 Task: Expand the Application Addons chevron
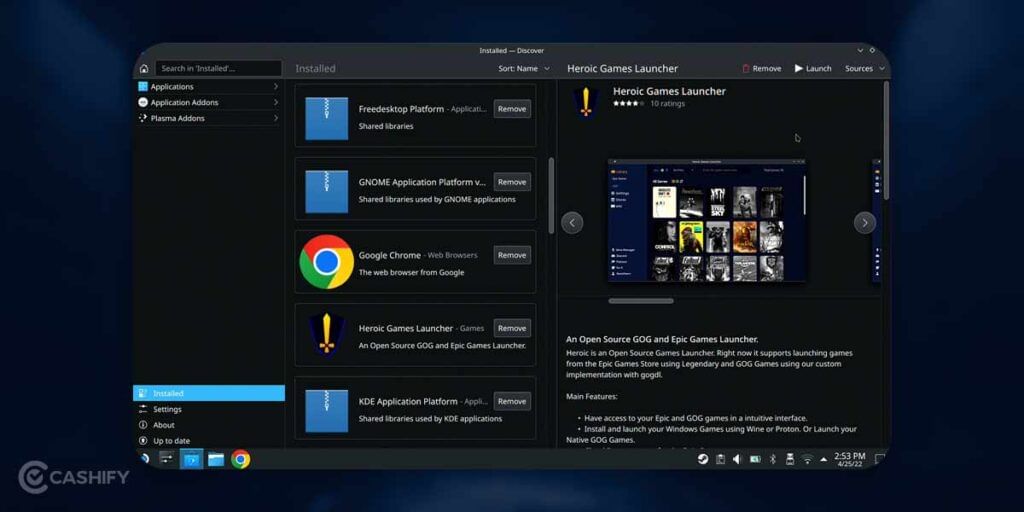tap(276, 103)
